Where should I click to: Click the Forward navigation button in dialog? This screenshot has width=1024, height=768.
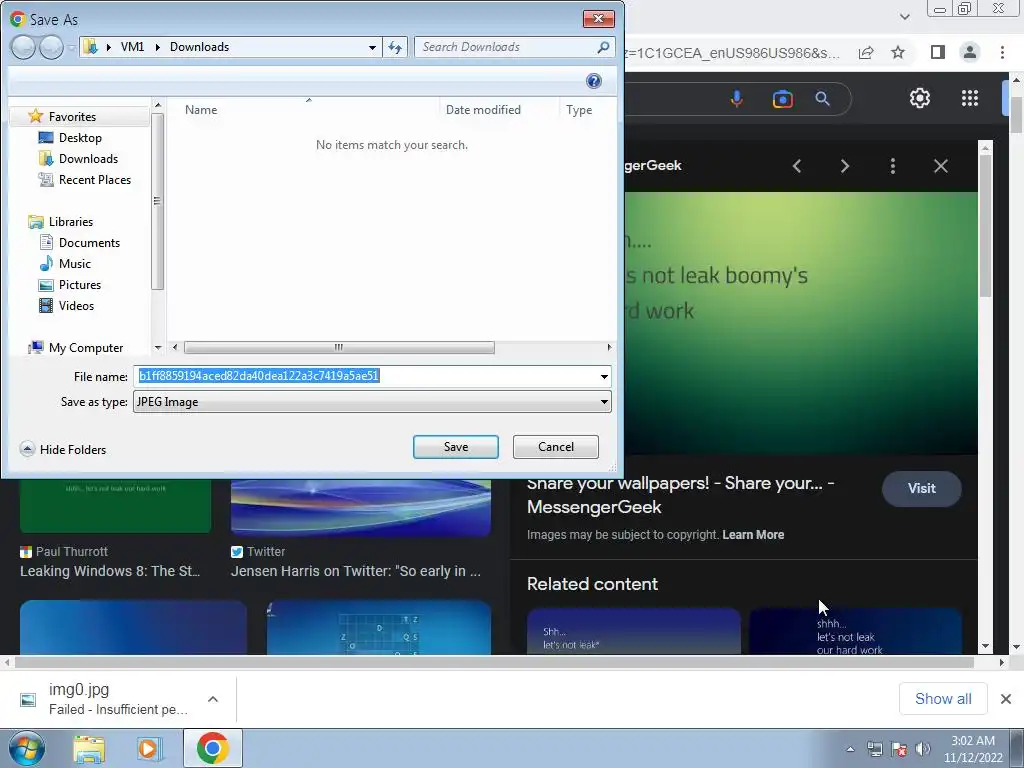pyautogui.click(x=52, y=47)
